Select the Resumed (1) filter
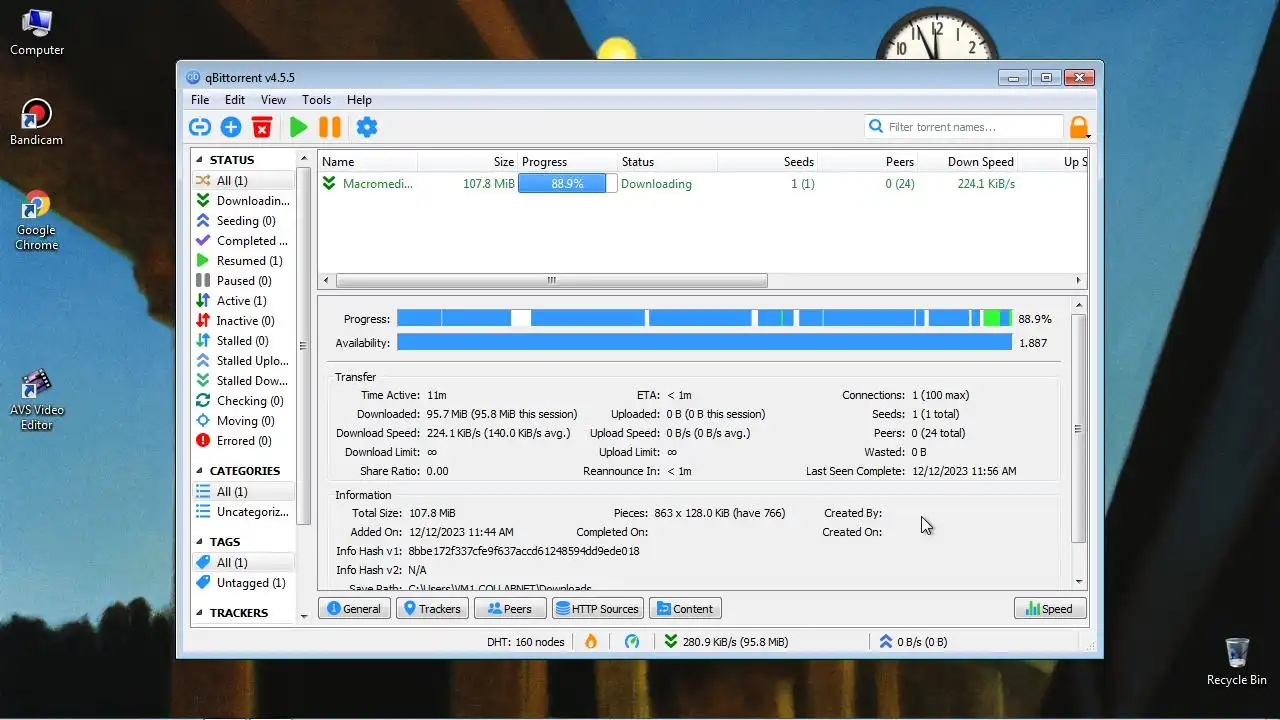Screen dimensions: 1280x720 (243, 261)
